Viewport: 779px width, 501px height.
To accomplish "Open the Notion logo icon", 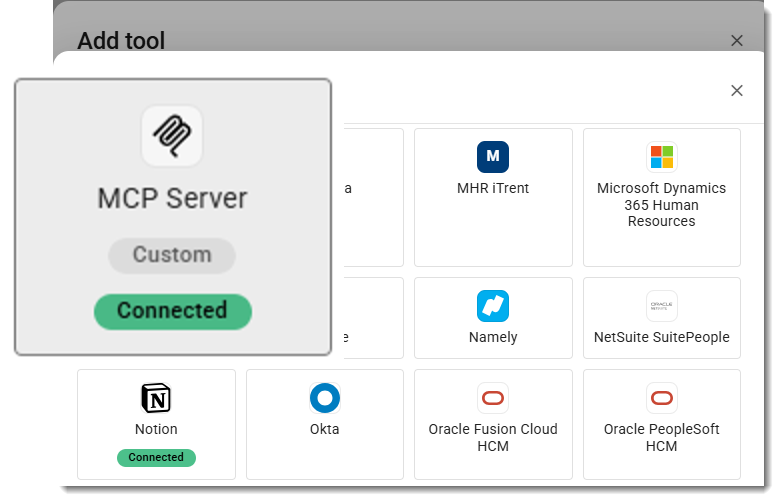I will 156,398.
